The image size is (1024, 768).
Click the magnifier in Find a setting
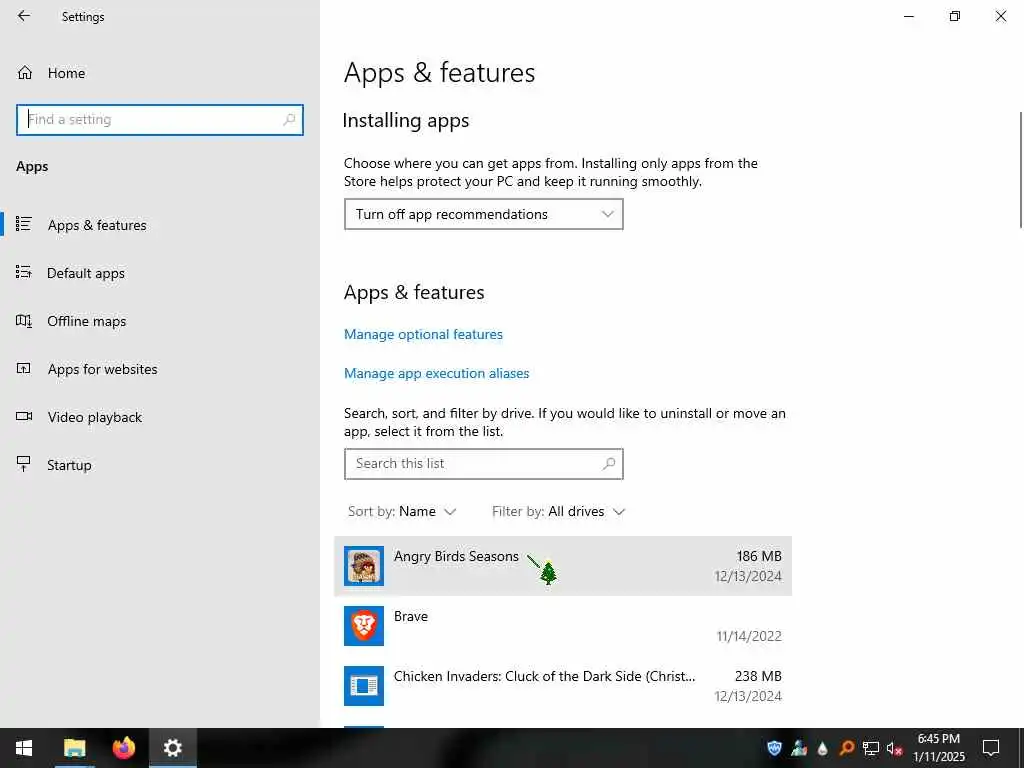[x=289, y=120]
